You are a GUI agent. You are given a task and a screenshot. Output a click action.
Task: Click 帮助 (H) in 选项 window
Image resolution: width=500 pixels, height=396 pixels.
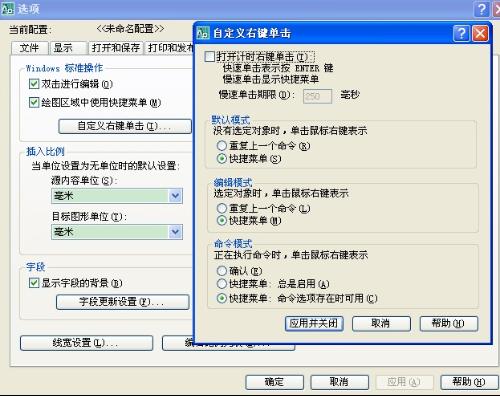(x=469, y=382)
